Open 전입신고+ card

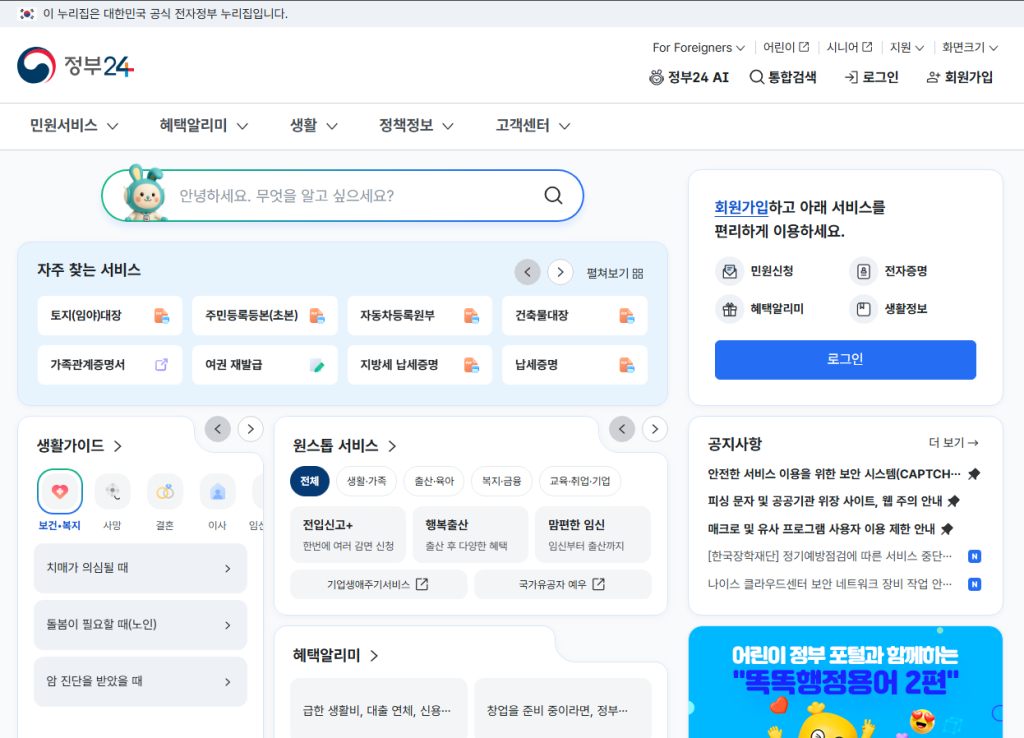click(348, 534)
